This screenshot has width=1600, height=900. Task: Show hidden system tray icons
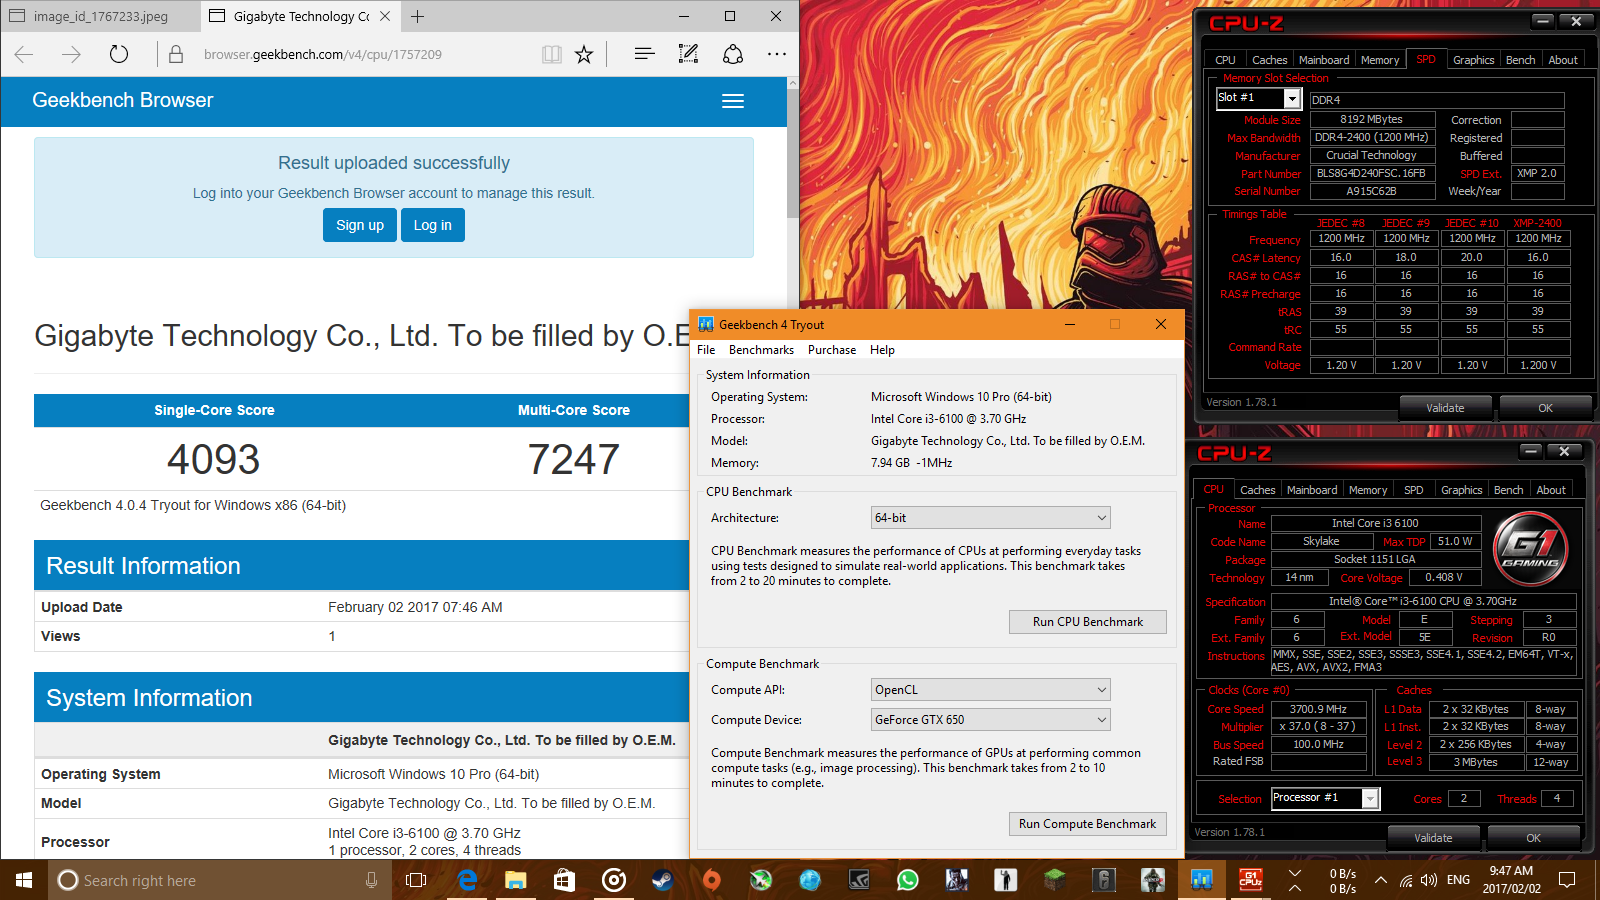(x=1381, y=880)
